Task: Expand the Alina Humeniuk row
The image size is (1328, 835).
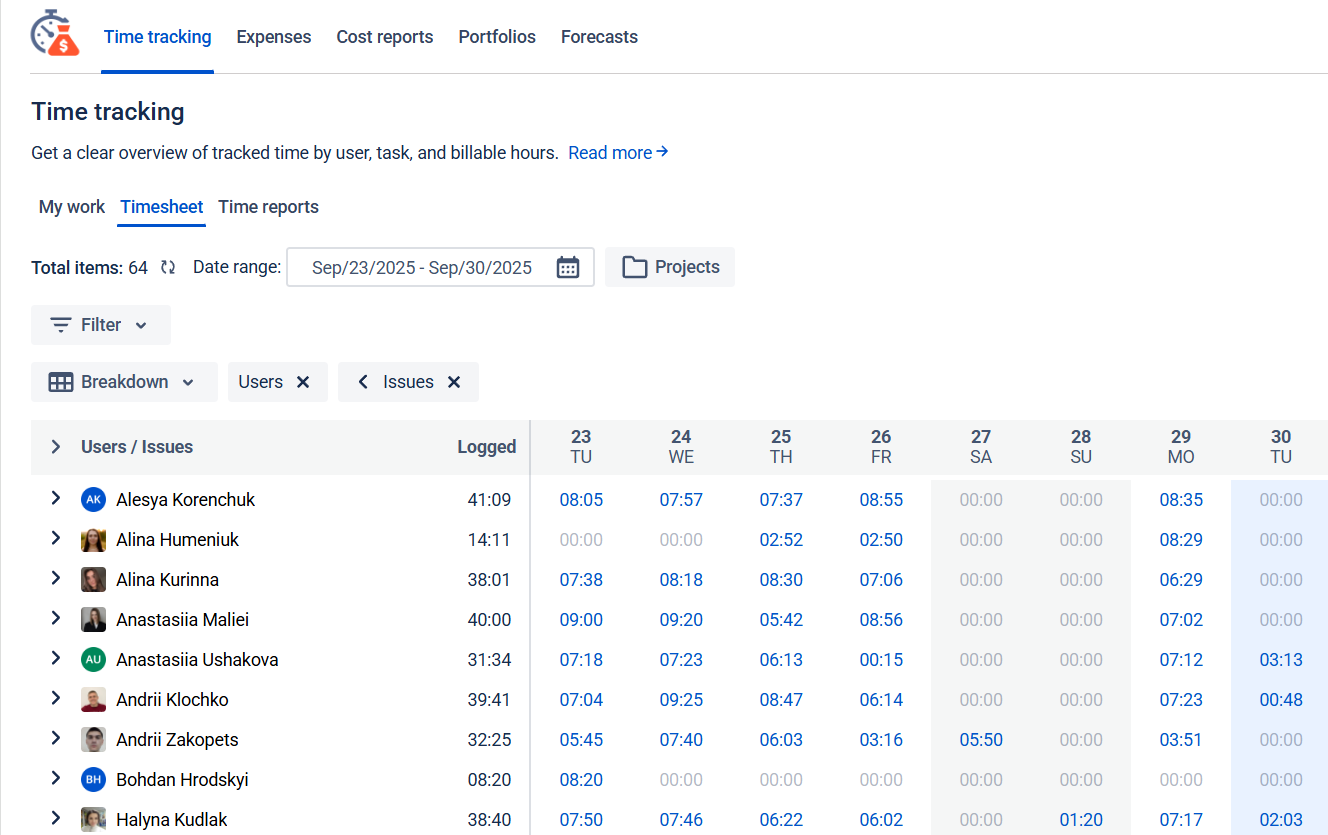Action: coord(56,539)
